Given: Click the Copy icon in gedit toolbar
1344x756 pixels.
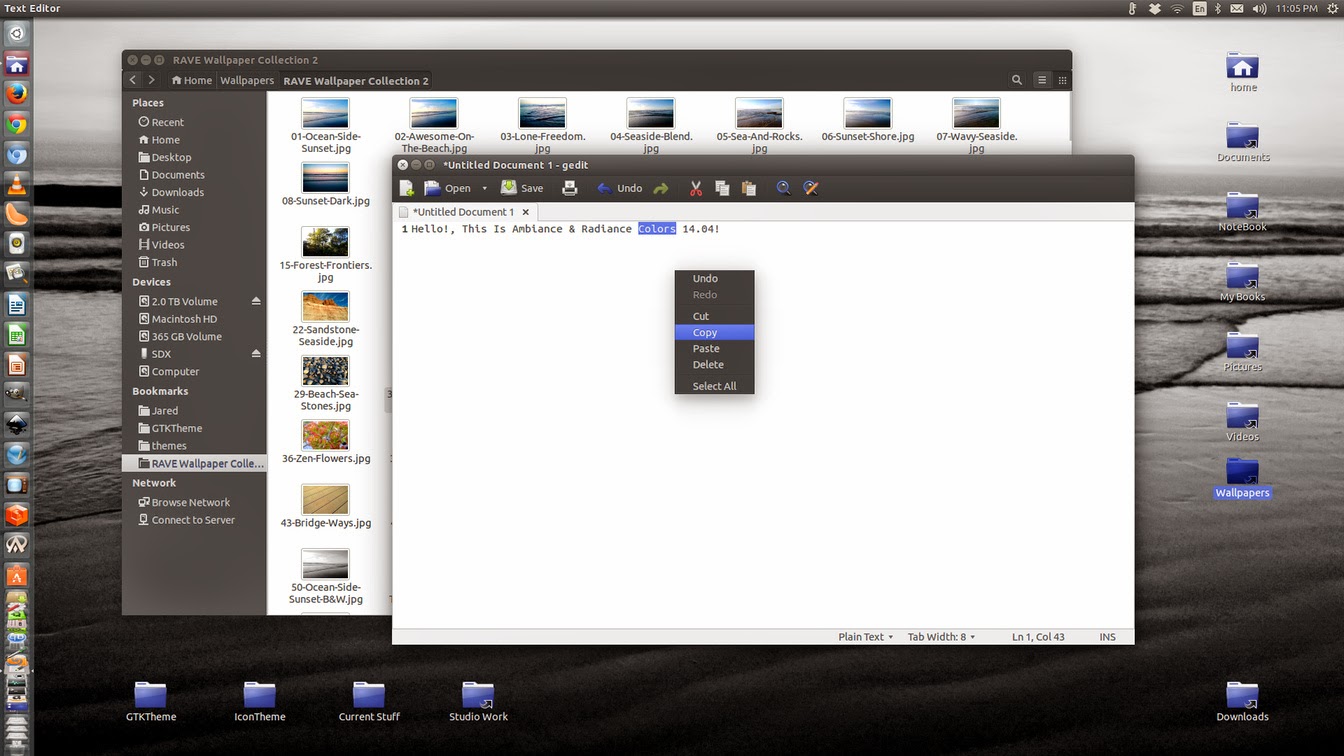Looking at the screenshot, I should pos(722,188).
